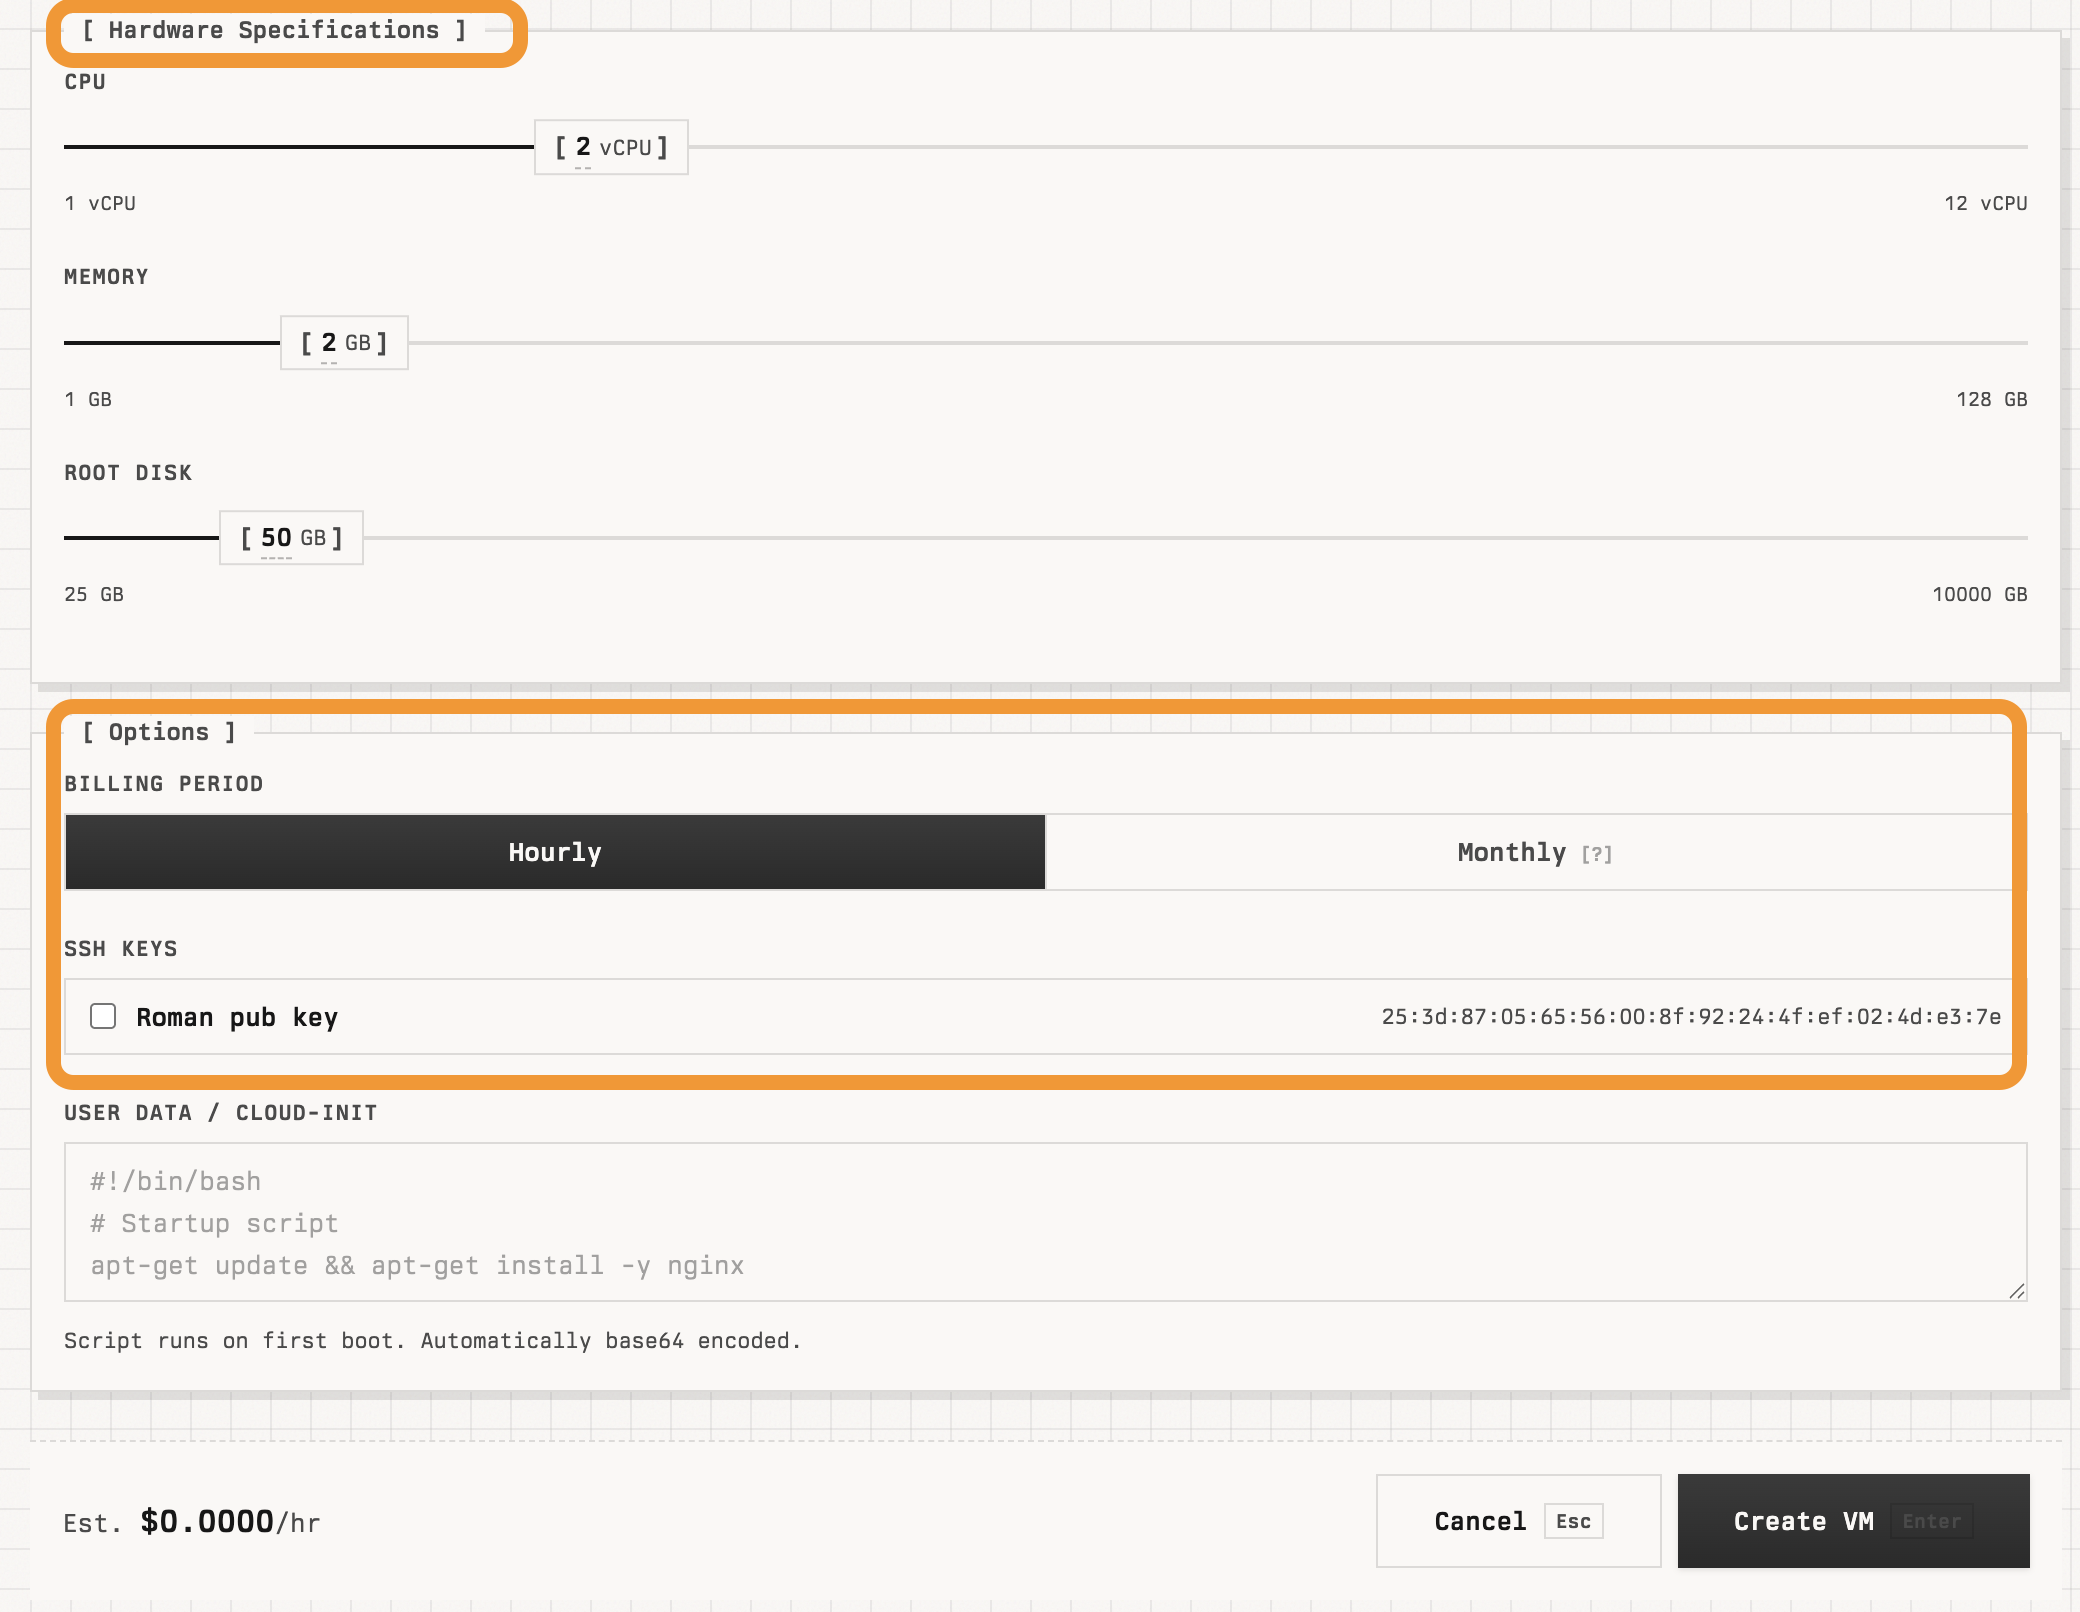
Task: Click the 10000 GB disk maximum label
Action: point(1979,594)
